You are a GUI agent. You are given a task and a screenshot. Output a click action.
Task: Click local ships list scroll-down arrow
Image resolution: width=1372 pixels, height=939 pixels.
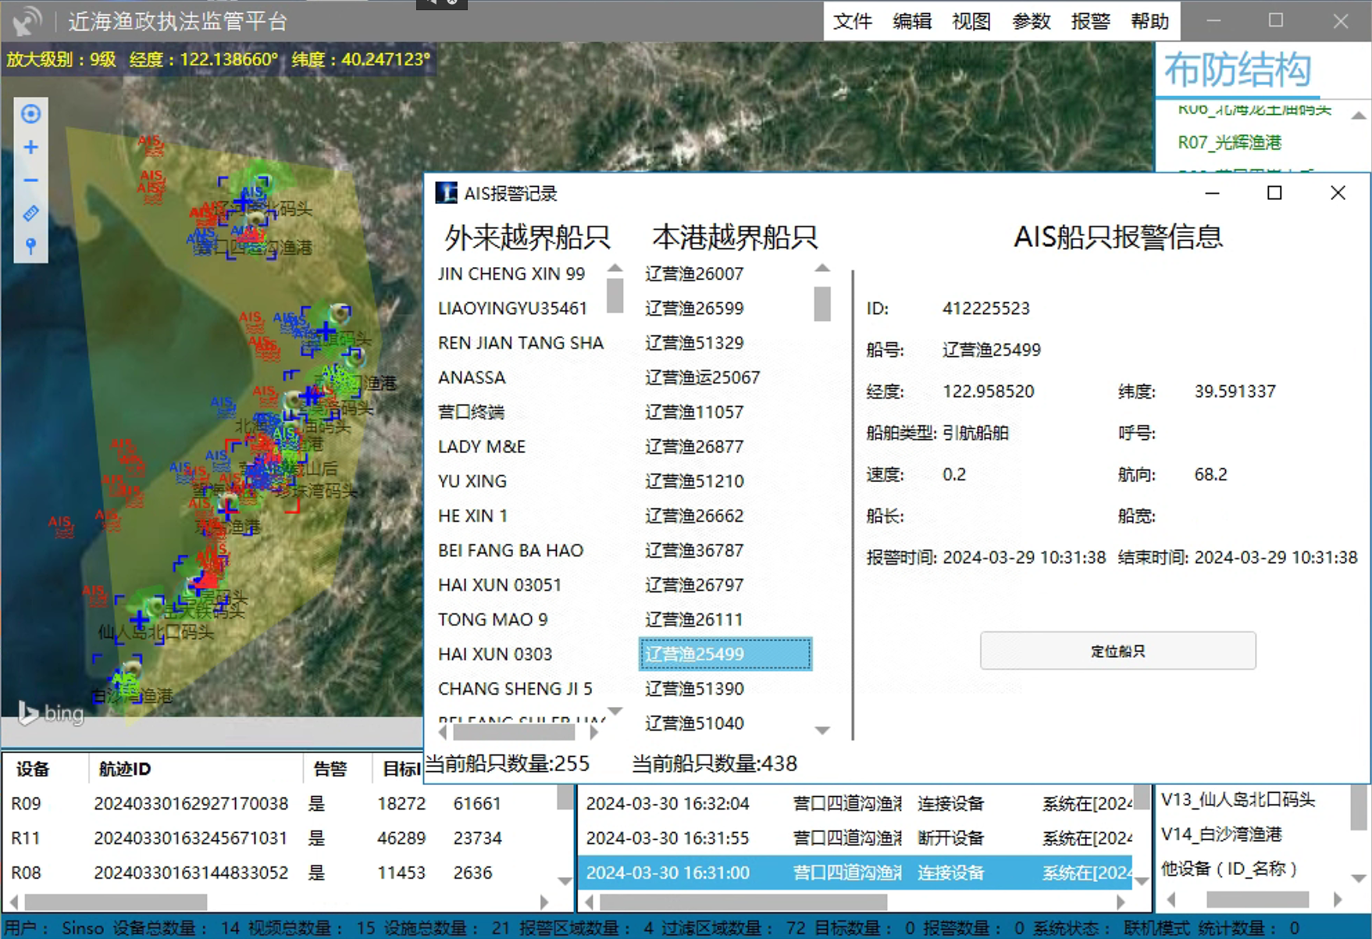tap(822, 730)
